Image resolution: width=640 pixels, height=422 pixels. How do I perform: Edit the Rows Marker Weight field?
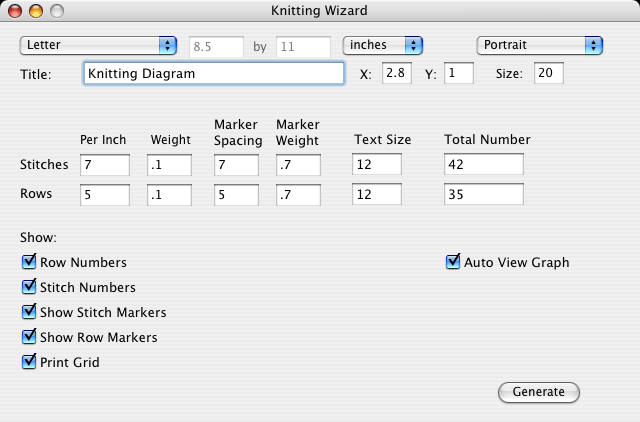tap(297, 194)
